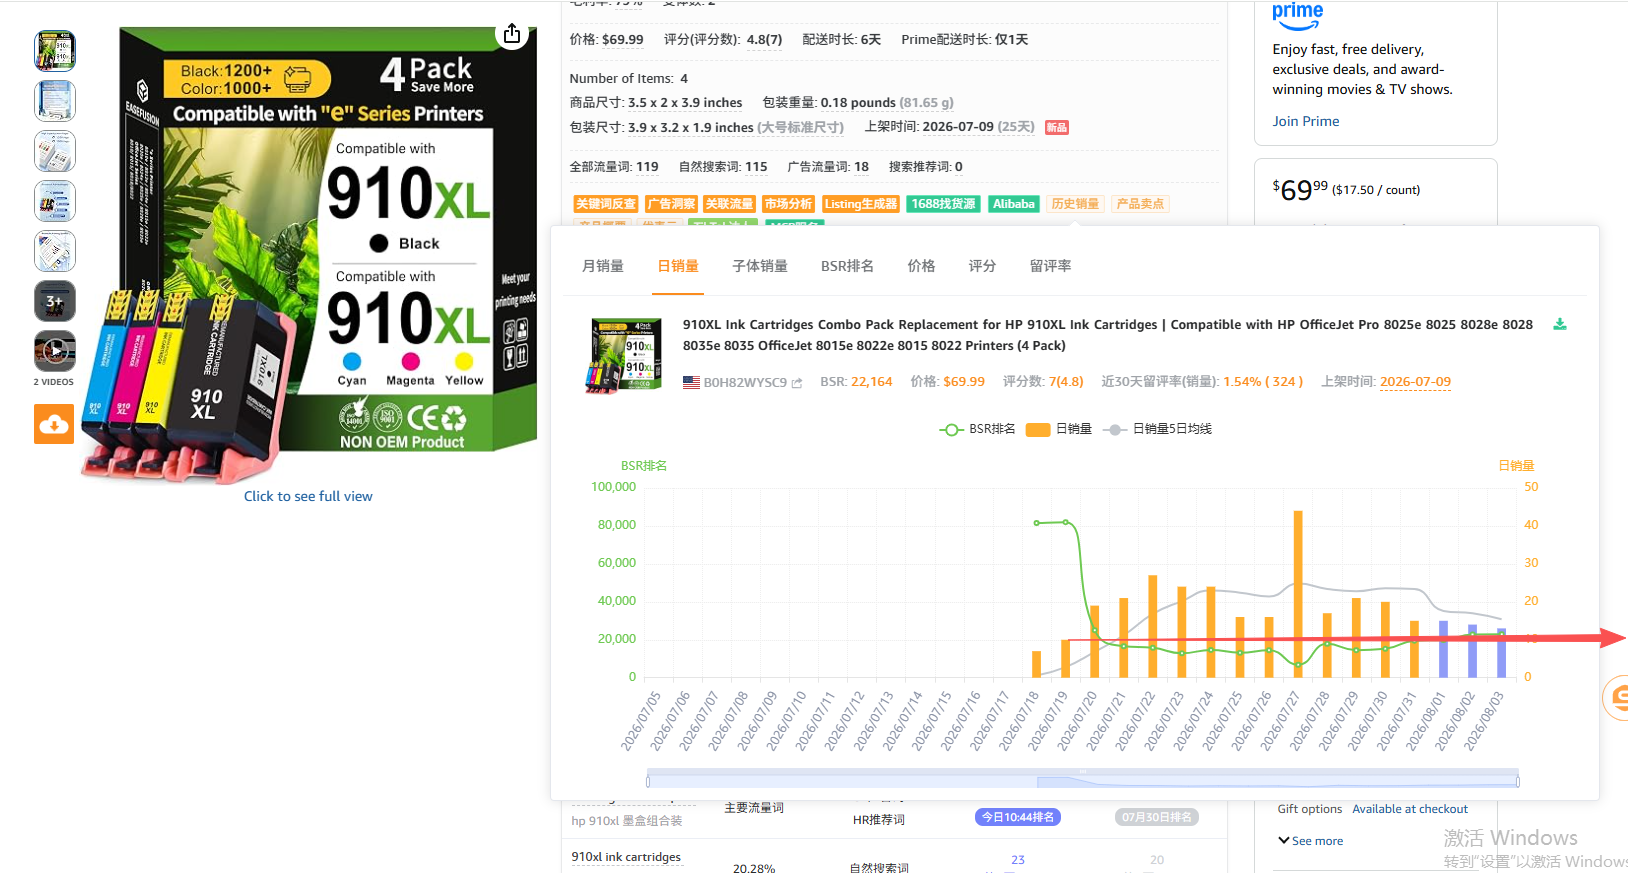The width and height of the screenshot is (1628, 873).
Task: Toggle the 日销量5日均线 legend series
Action: 1157,429
